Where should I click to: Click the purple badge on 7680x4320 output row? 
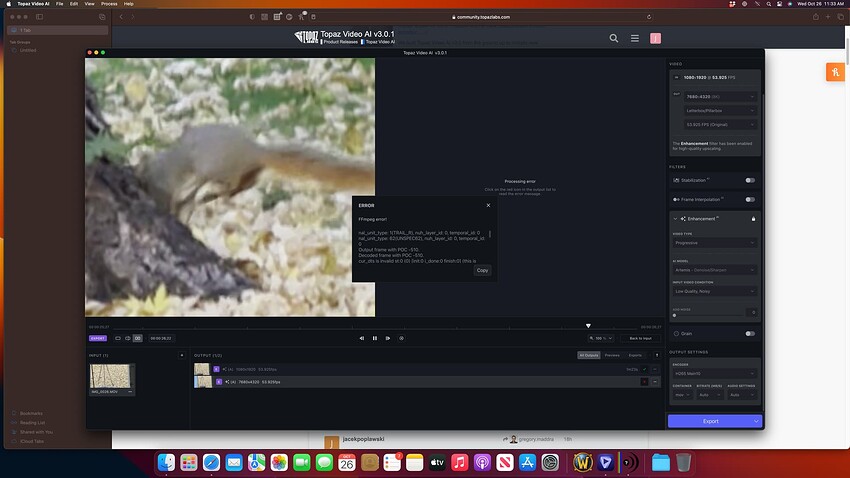coord(218,382)
